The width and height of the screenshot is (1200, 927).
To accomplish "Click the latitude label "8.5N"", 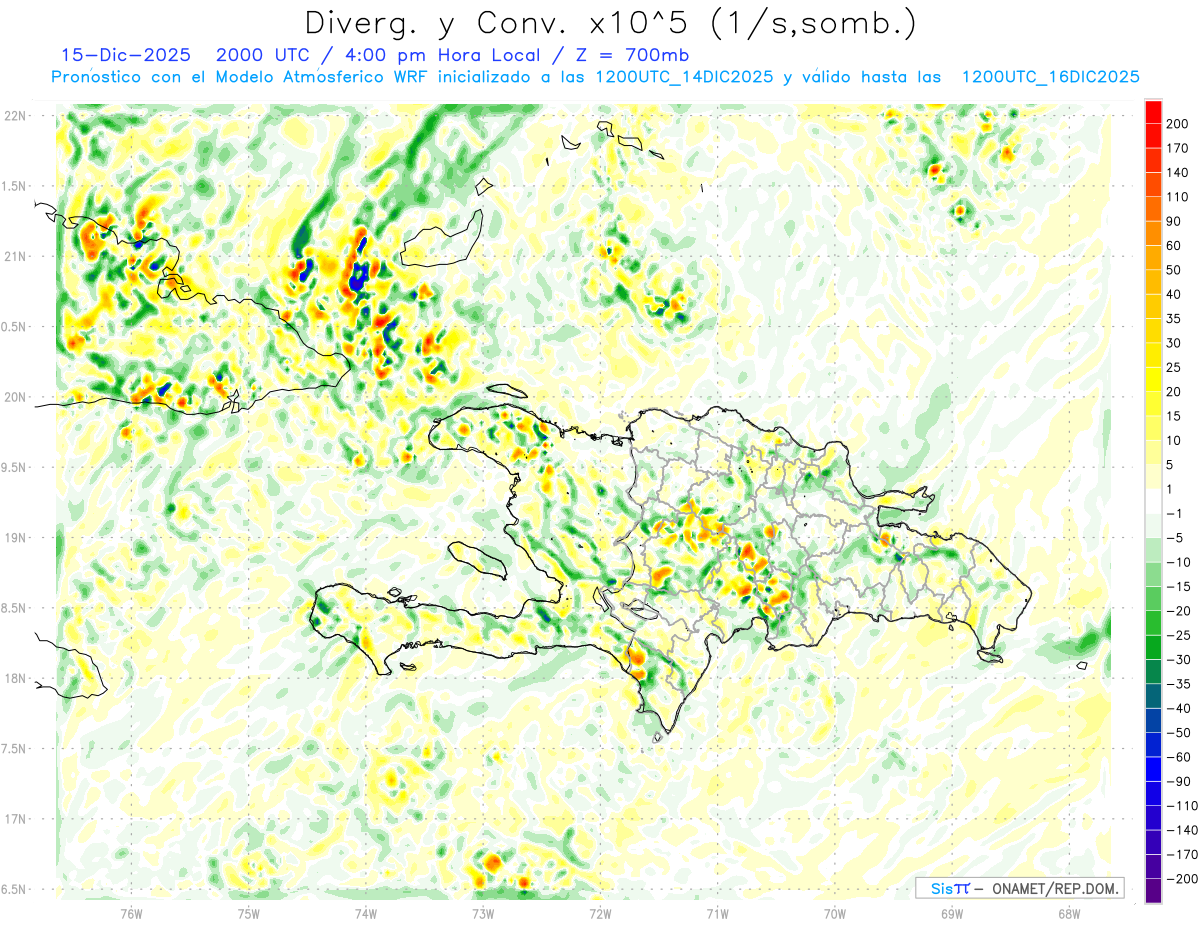I will 13,608.
